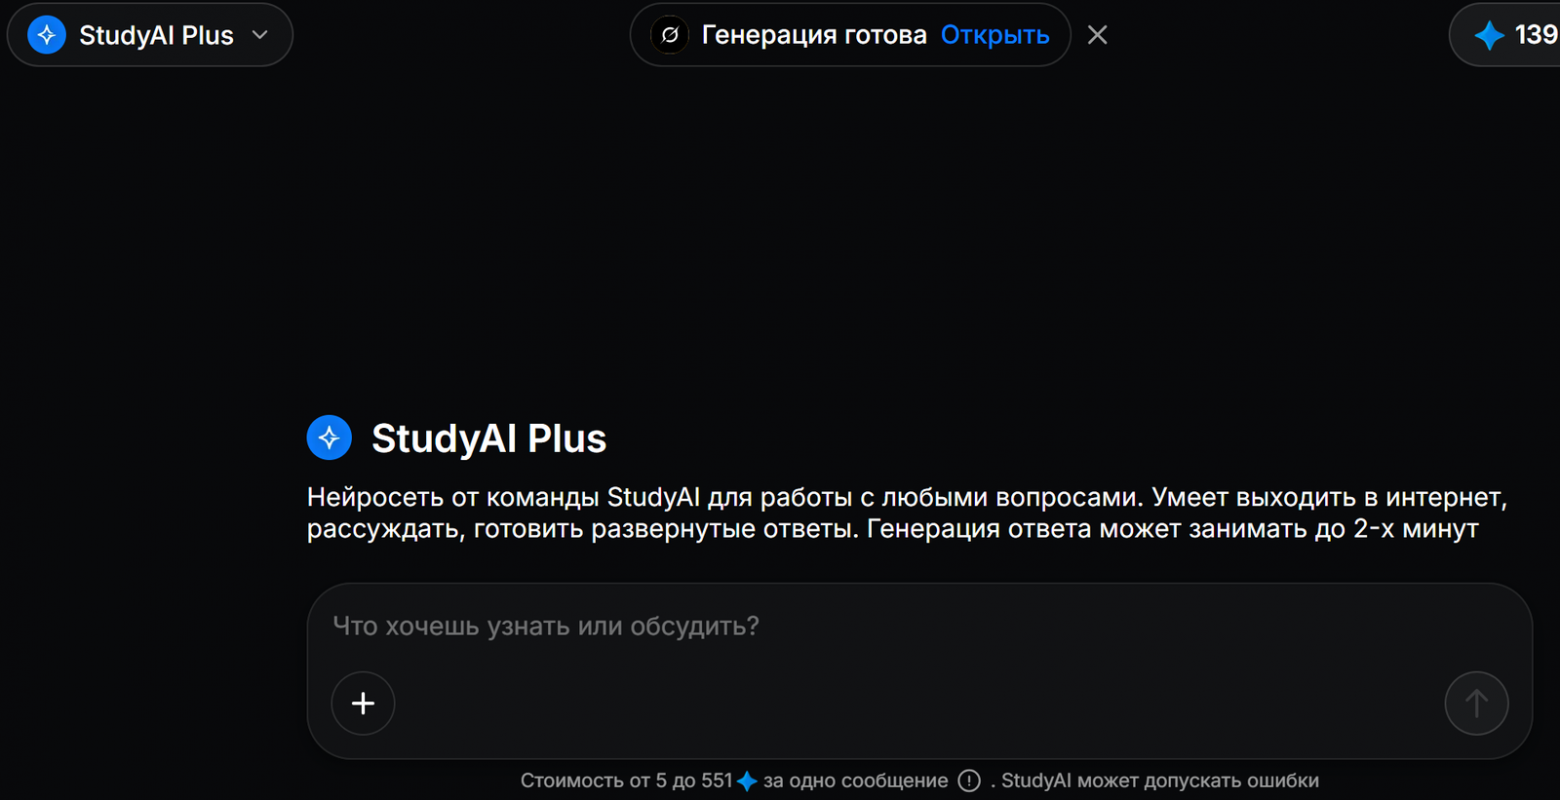Click the "Открыть" link in notification

click(995, 35)
